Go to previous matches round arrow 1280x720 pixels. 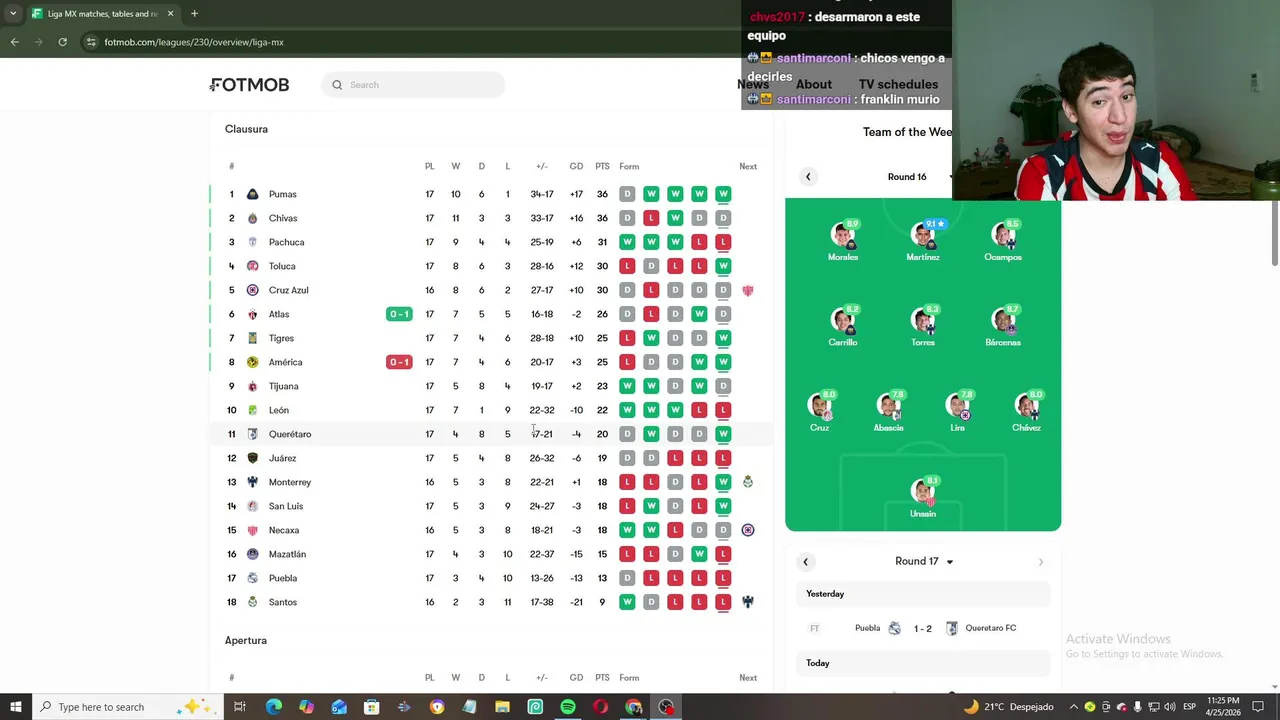pyautogui.click(x=805, y=561)
